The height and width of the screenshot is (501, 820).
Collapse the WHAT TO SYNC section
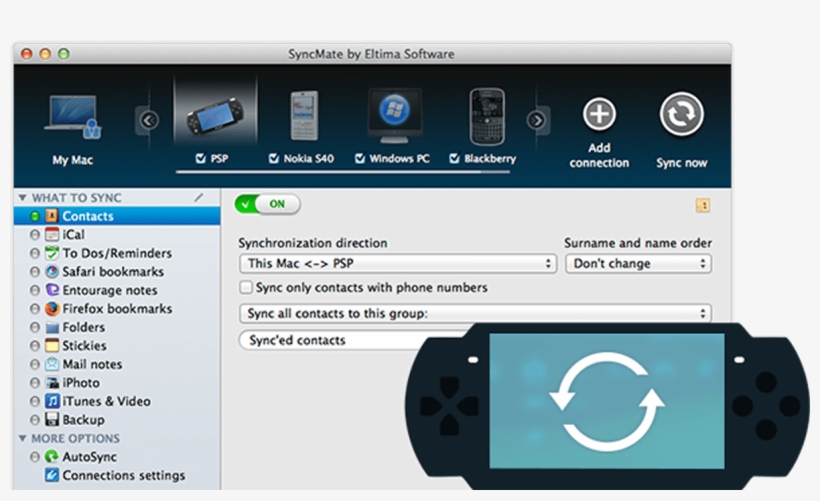tap(22, 198)
